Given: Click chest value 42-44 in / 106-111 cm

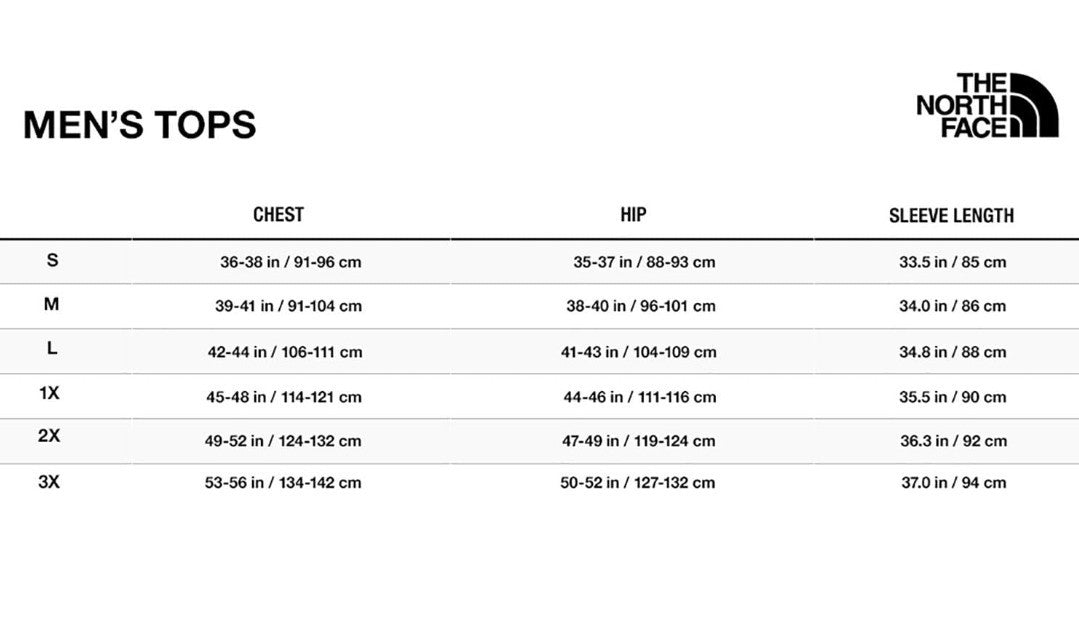Looking at the screenshot, I should [285, 352].
